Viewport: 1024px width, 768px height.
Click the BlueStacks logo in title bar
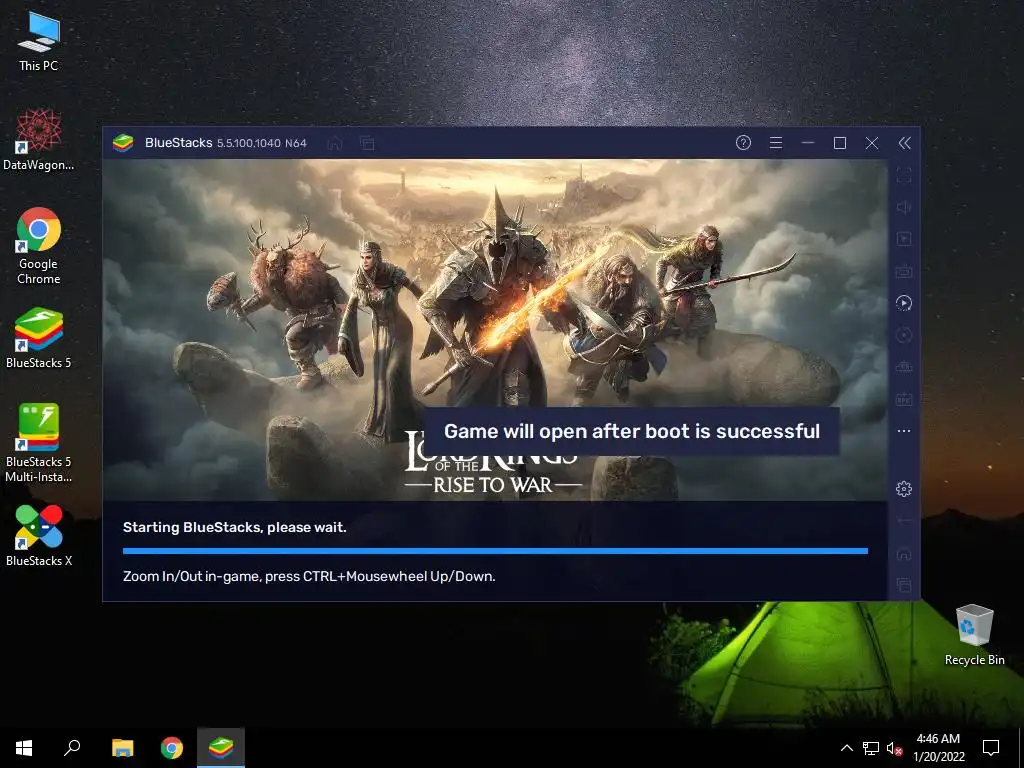123,142
